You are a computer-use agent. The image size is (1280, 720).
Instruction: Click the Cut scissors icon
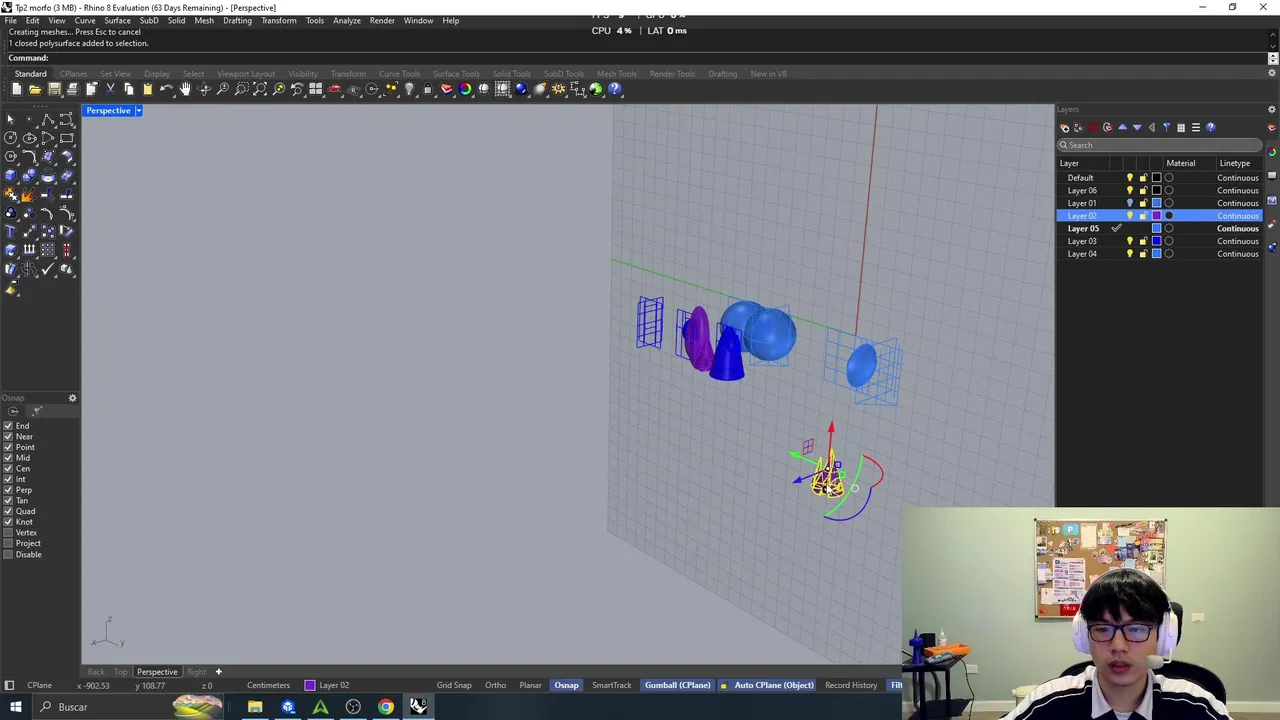(x=110, y=89)
